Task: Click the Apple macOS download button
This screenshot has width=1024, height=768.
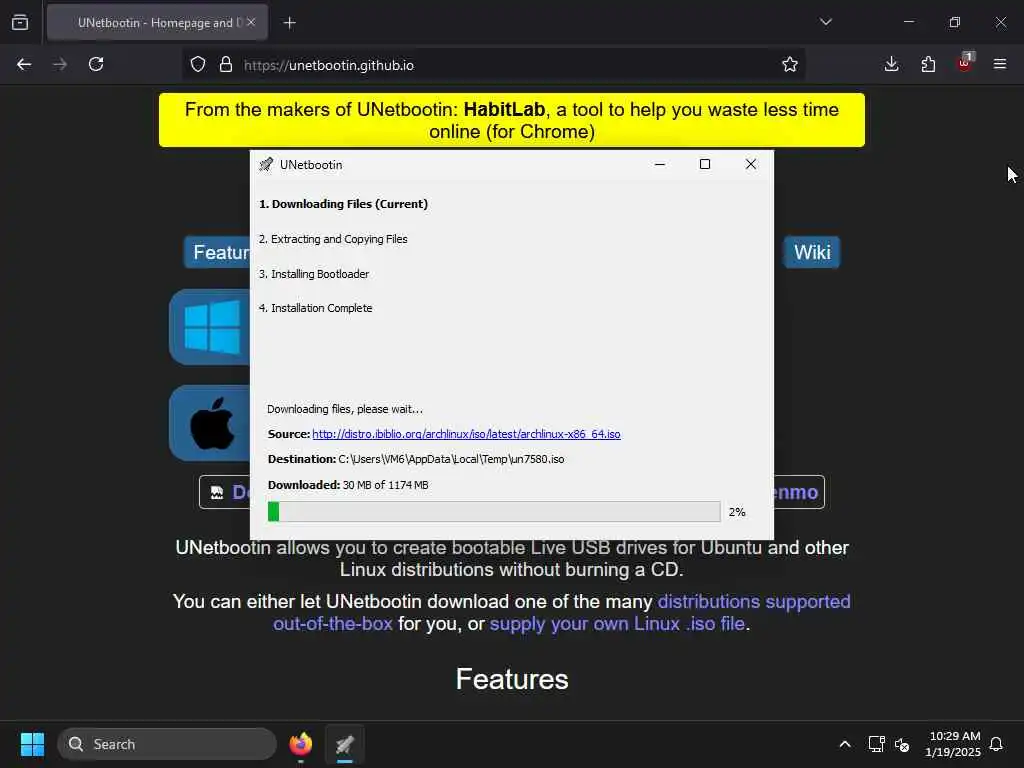Action: coord(210,423)
